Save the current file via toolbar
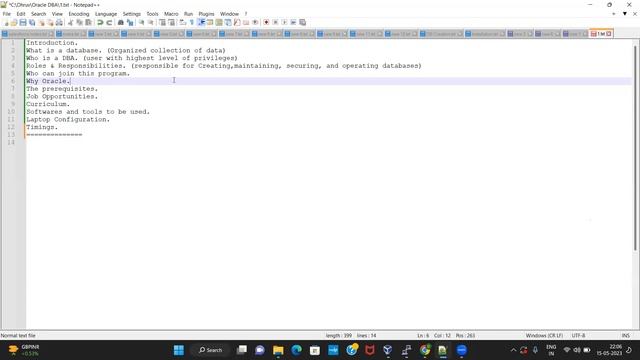The image size is (640, 360). tap(23, 22)
